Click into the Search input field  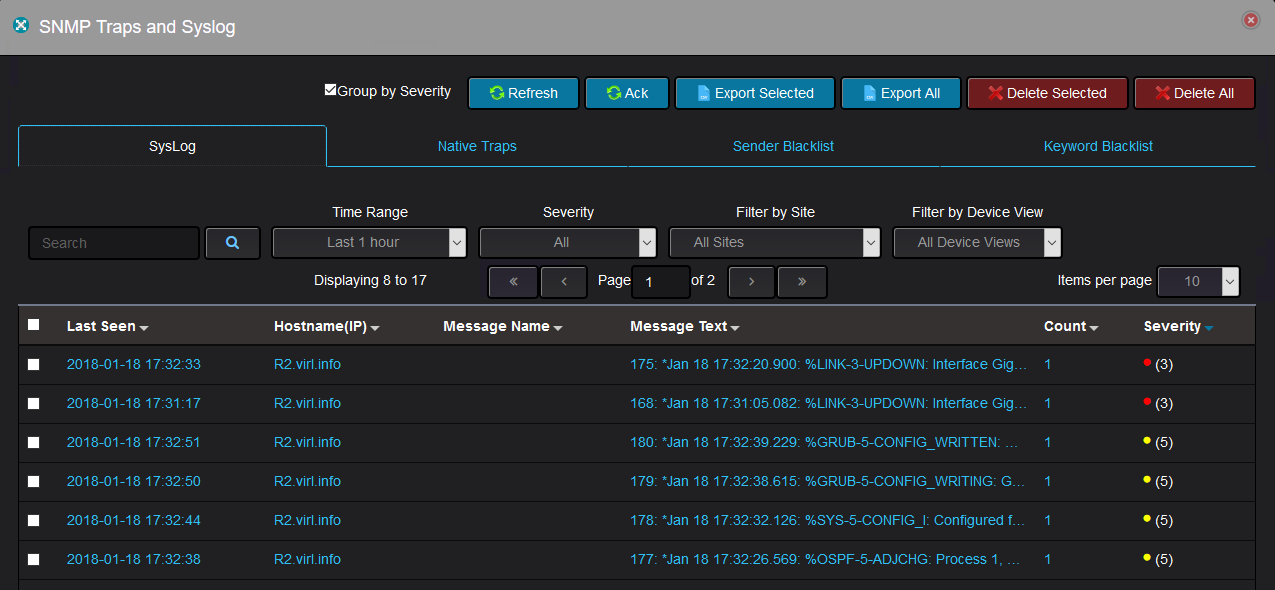pyautogui.click(x=114, y=243)
